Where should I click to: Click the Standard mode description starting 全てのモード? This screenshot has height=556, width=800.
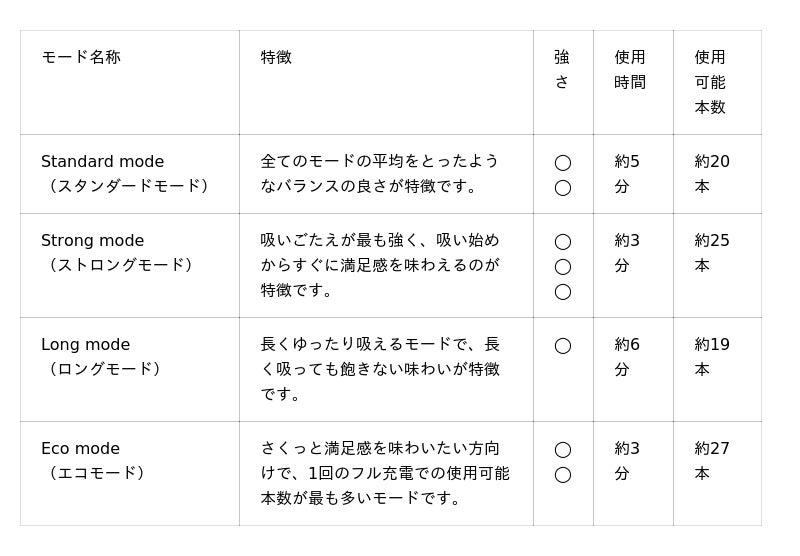pyautogui.click(x=379, y=174)
